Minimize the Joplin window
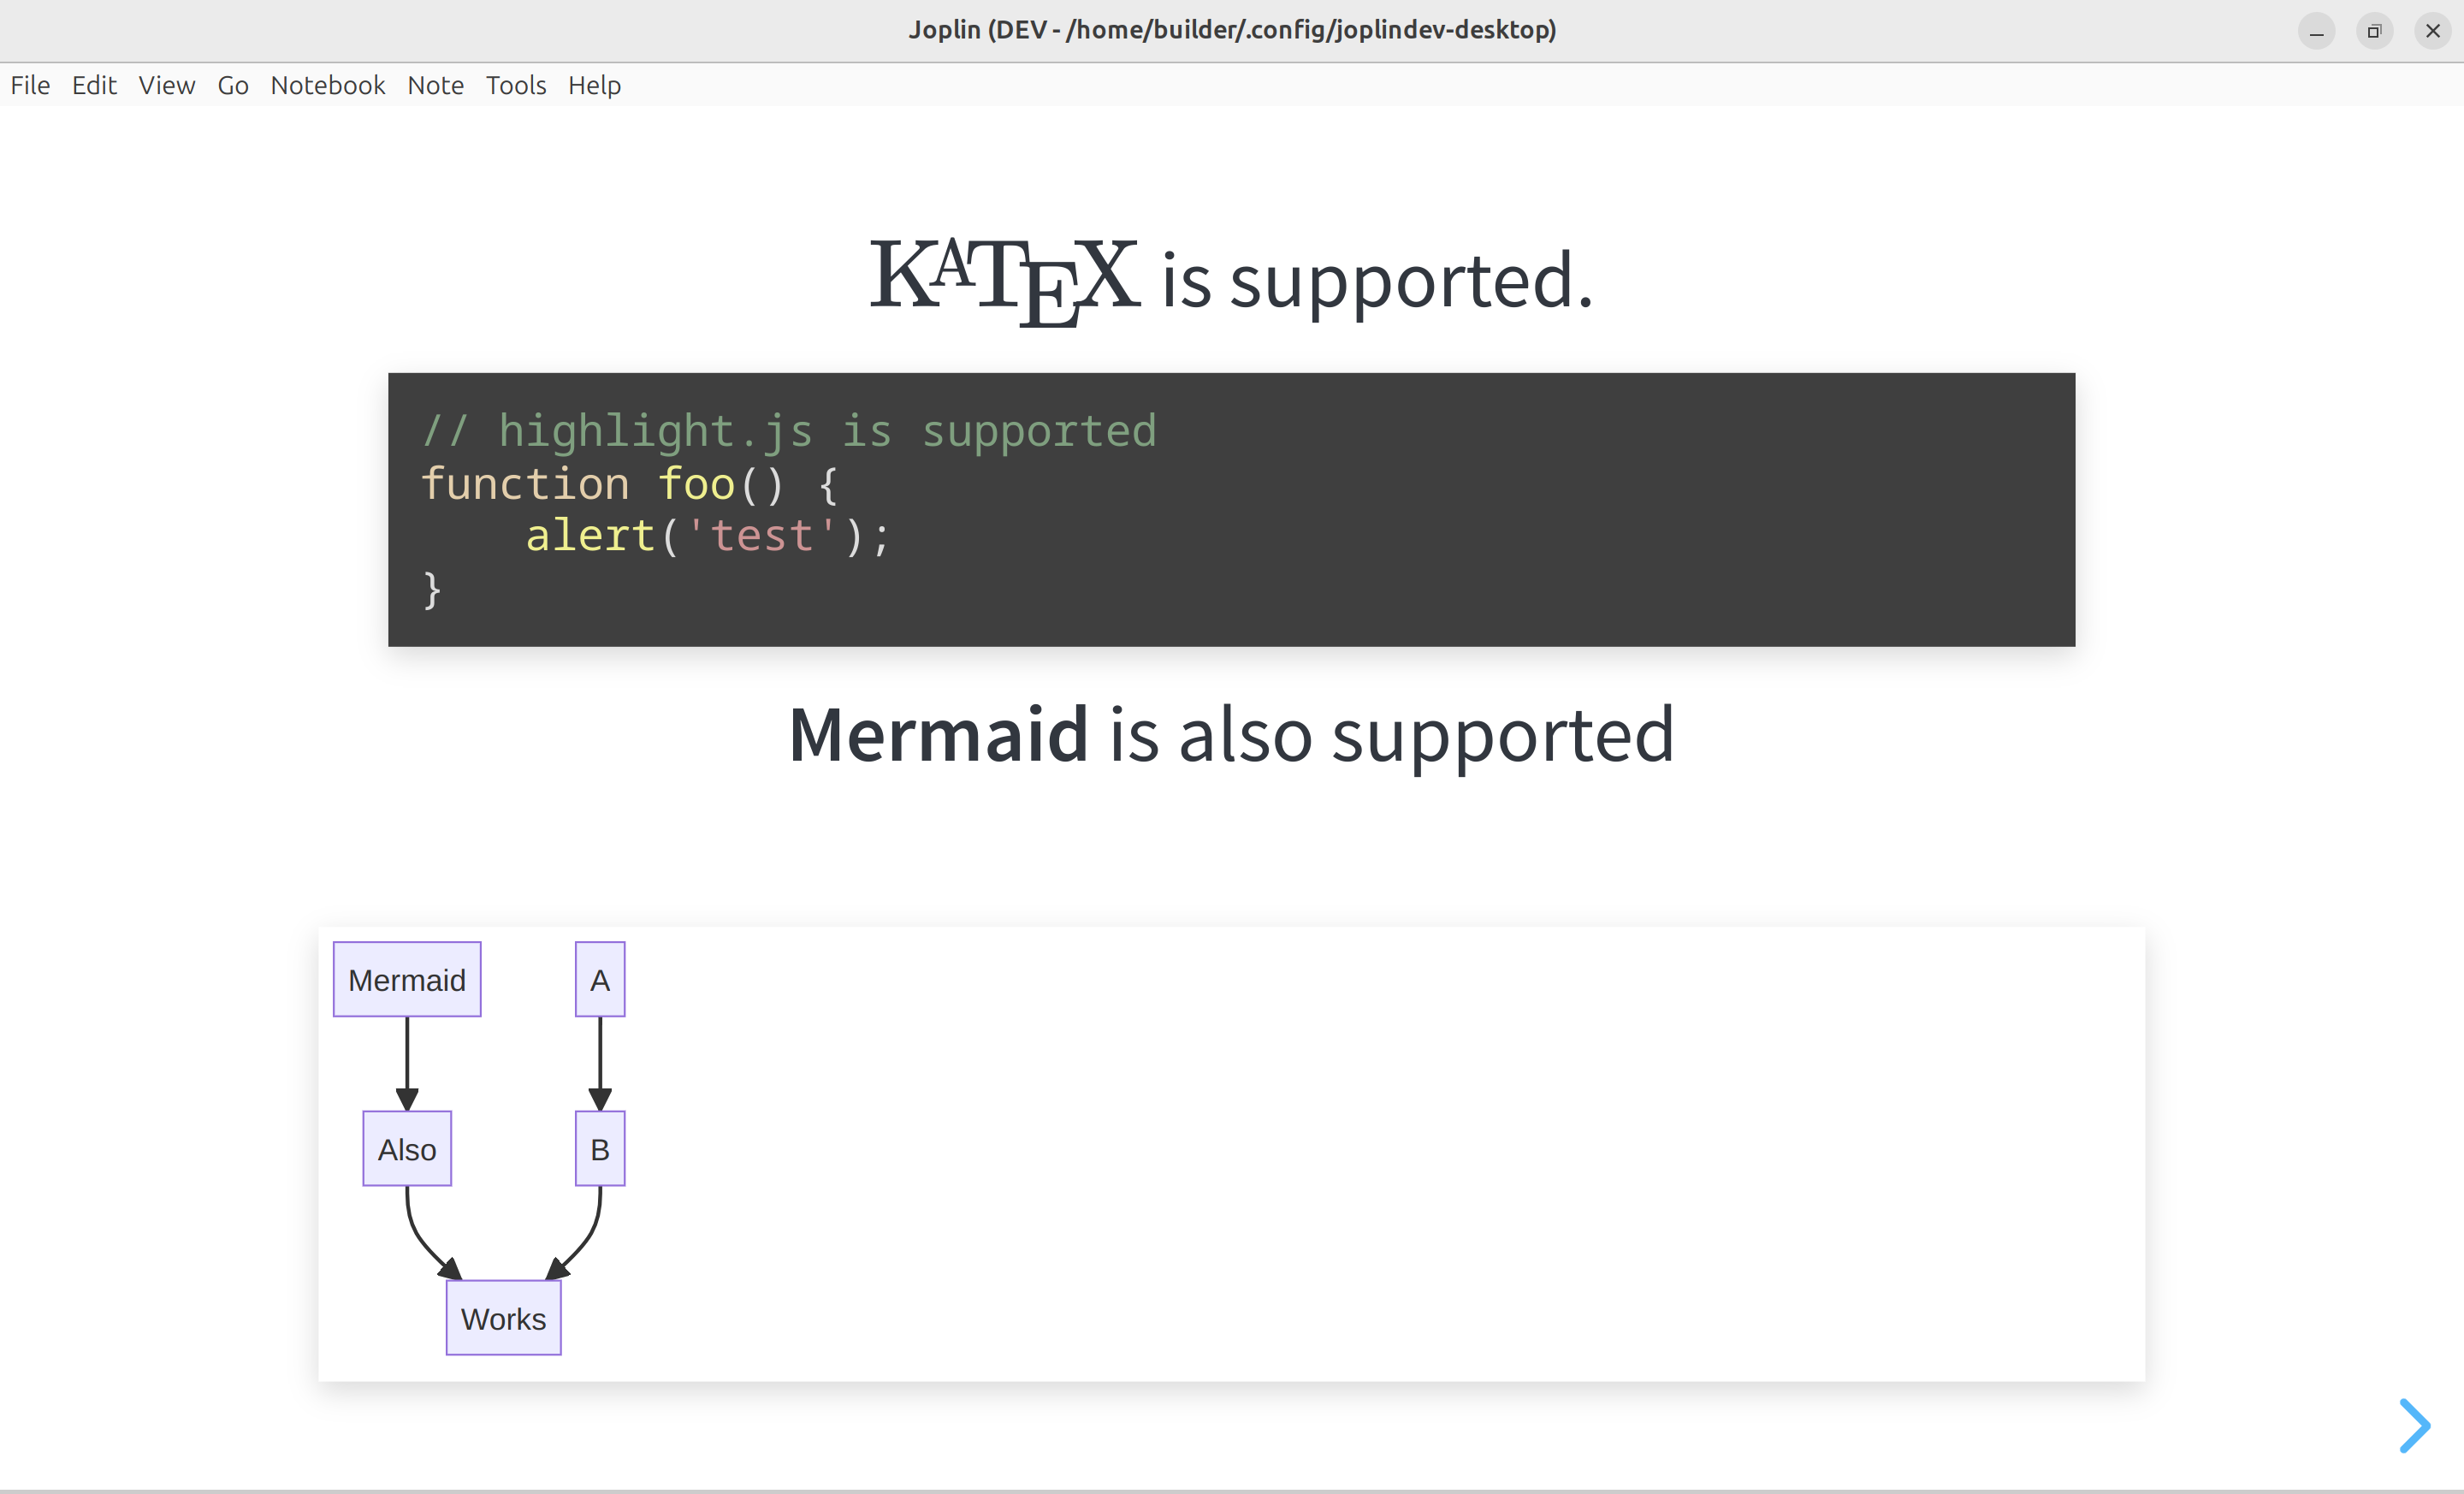The image size is (2464, 1494). tap(2316, 31)
